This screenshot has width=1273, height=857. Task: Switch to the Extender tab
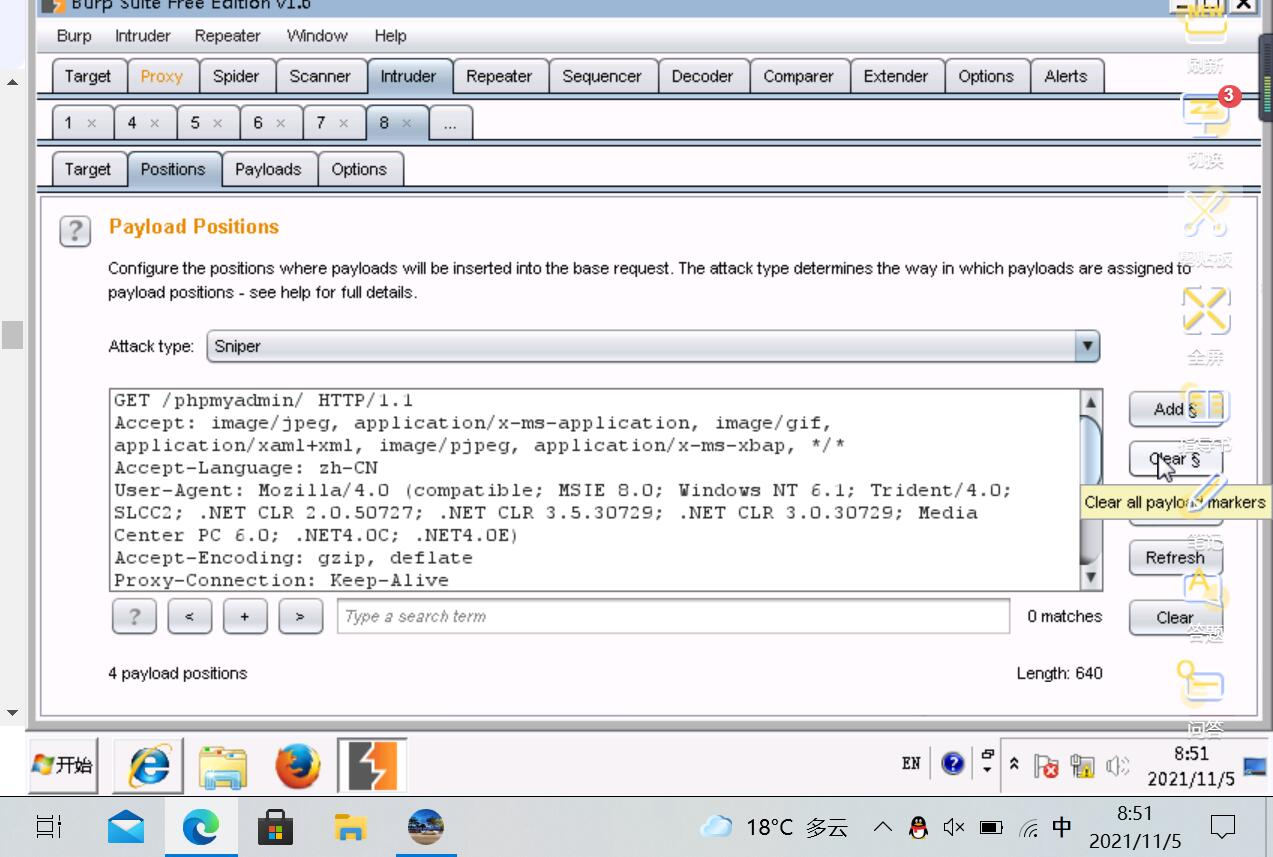pos(896,76)
